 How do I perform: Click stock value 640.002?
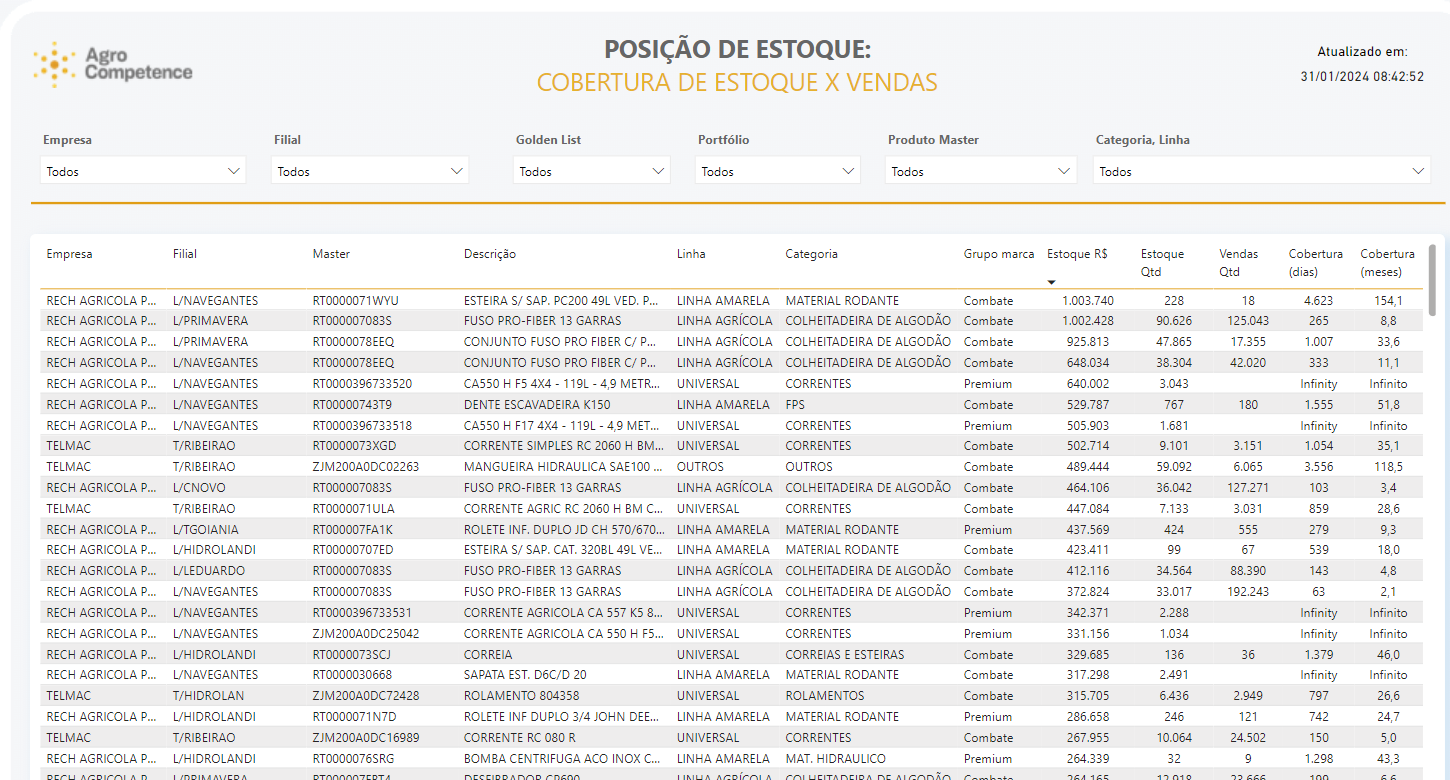1088,384
